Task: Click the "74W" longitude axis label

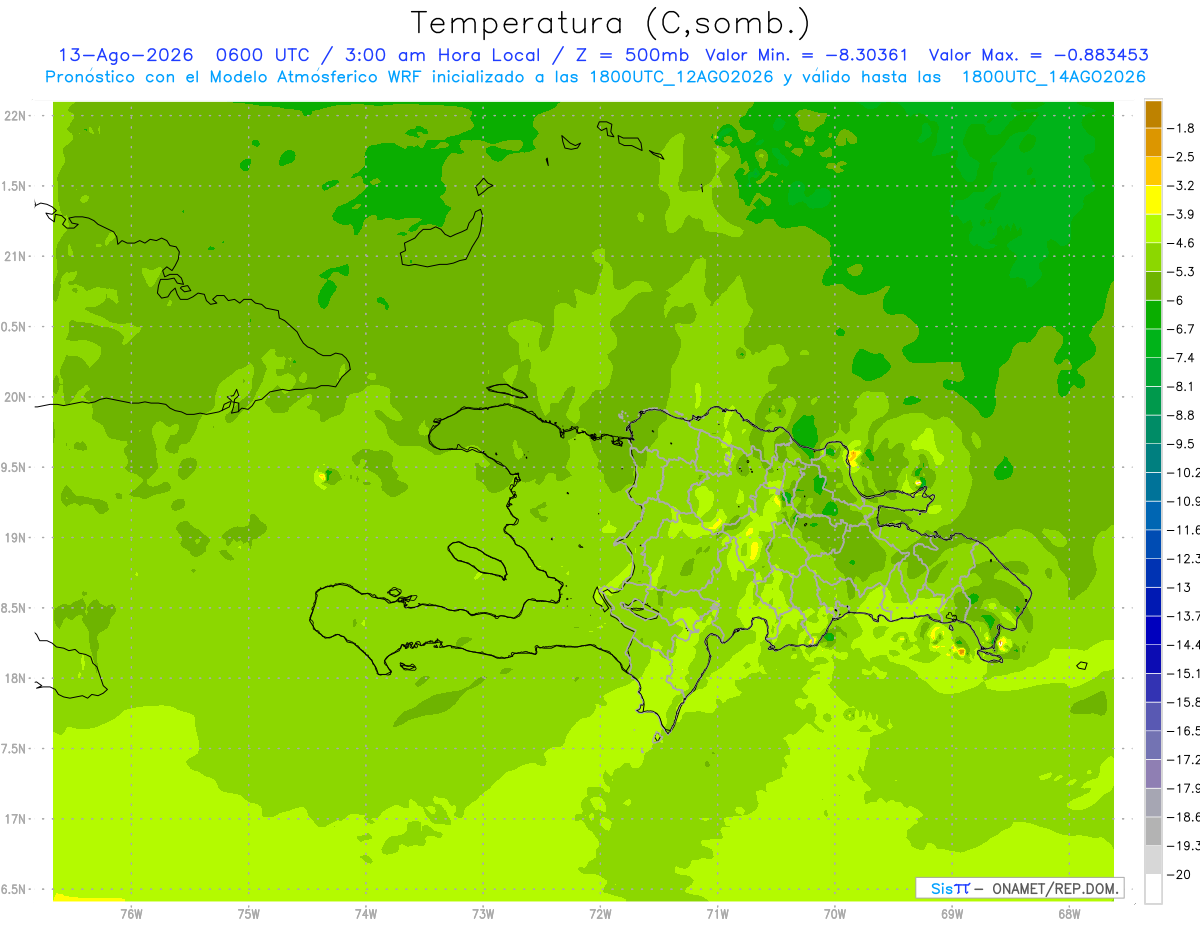Action: [366, 914]
